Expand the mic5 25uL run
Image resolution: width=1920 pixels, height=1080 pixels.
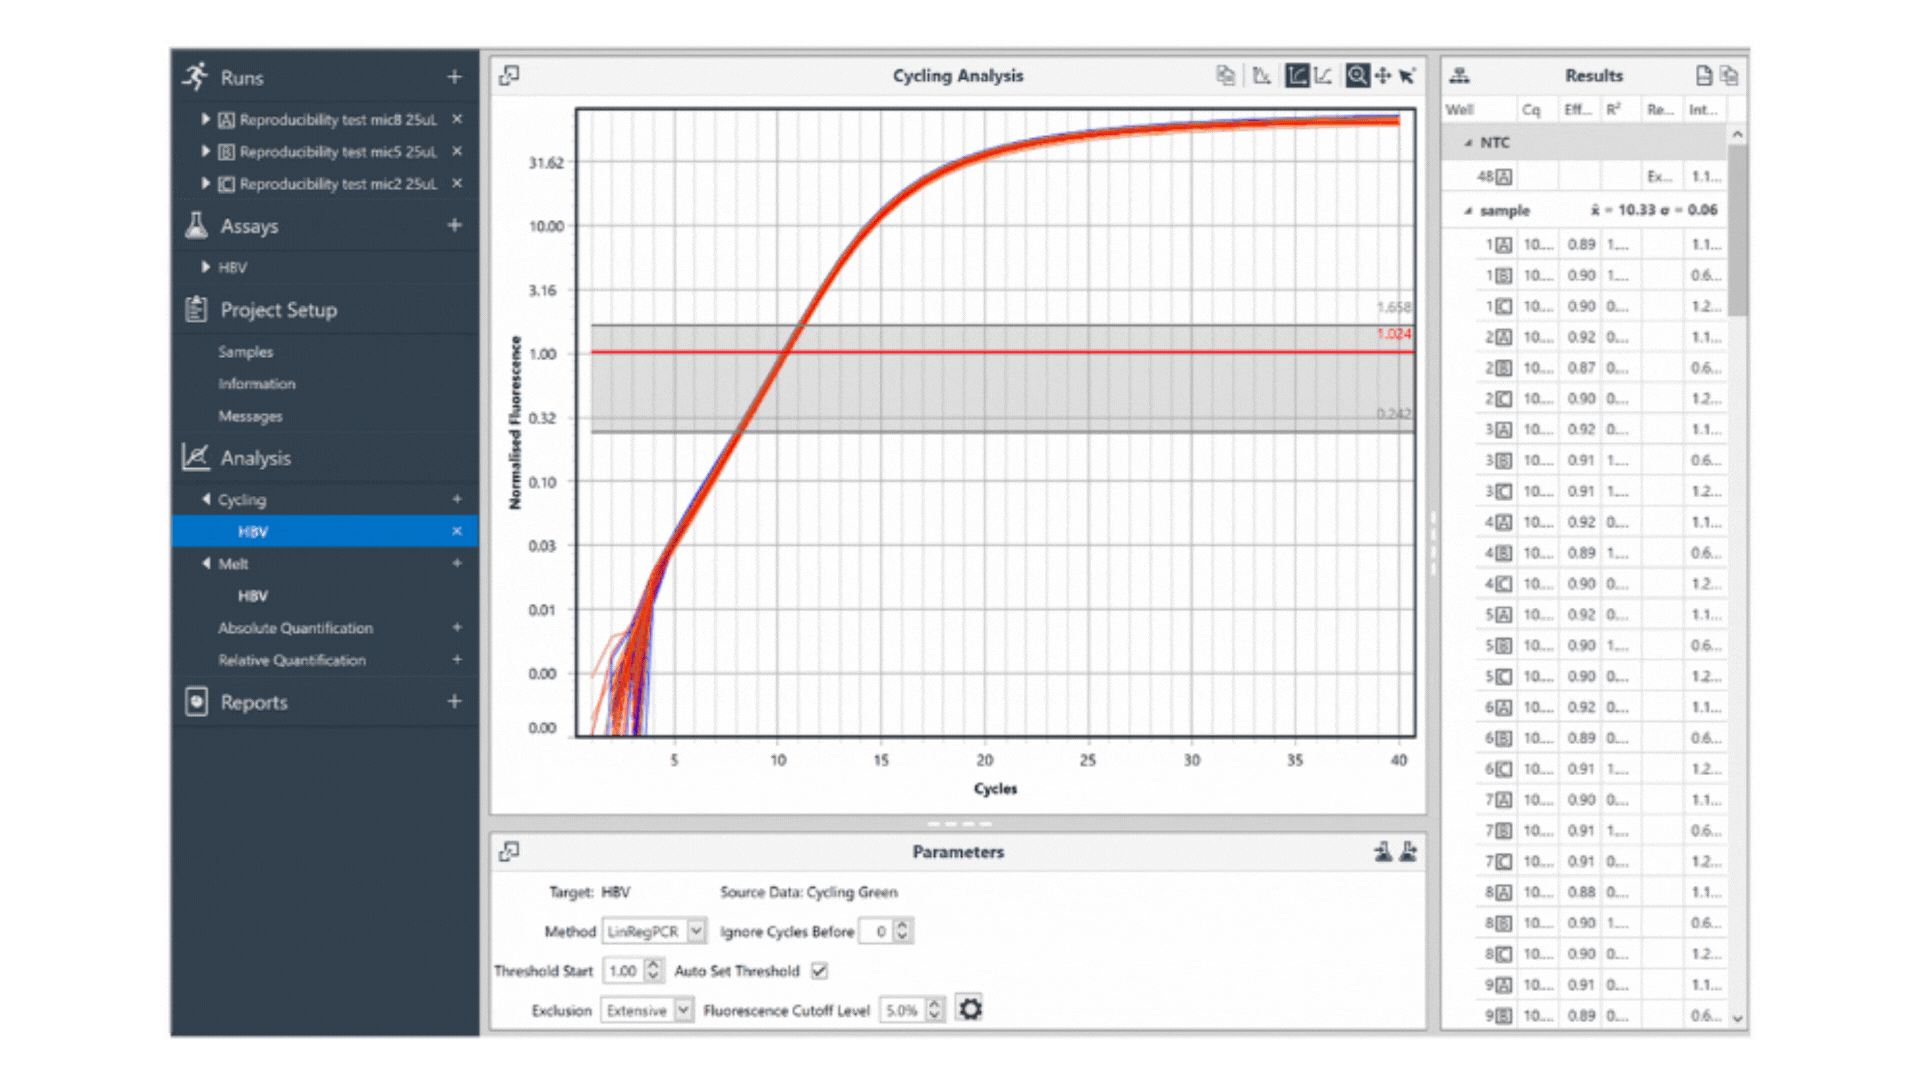[x=205, y=151]
